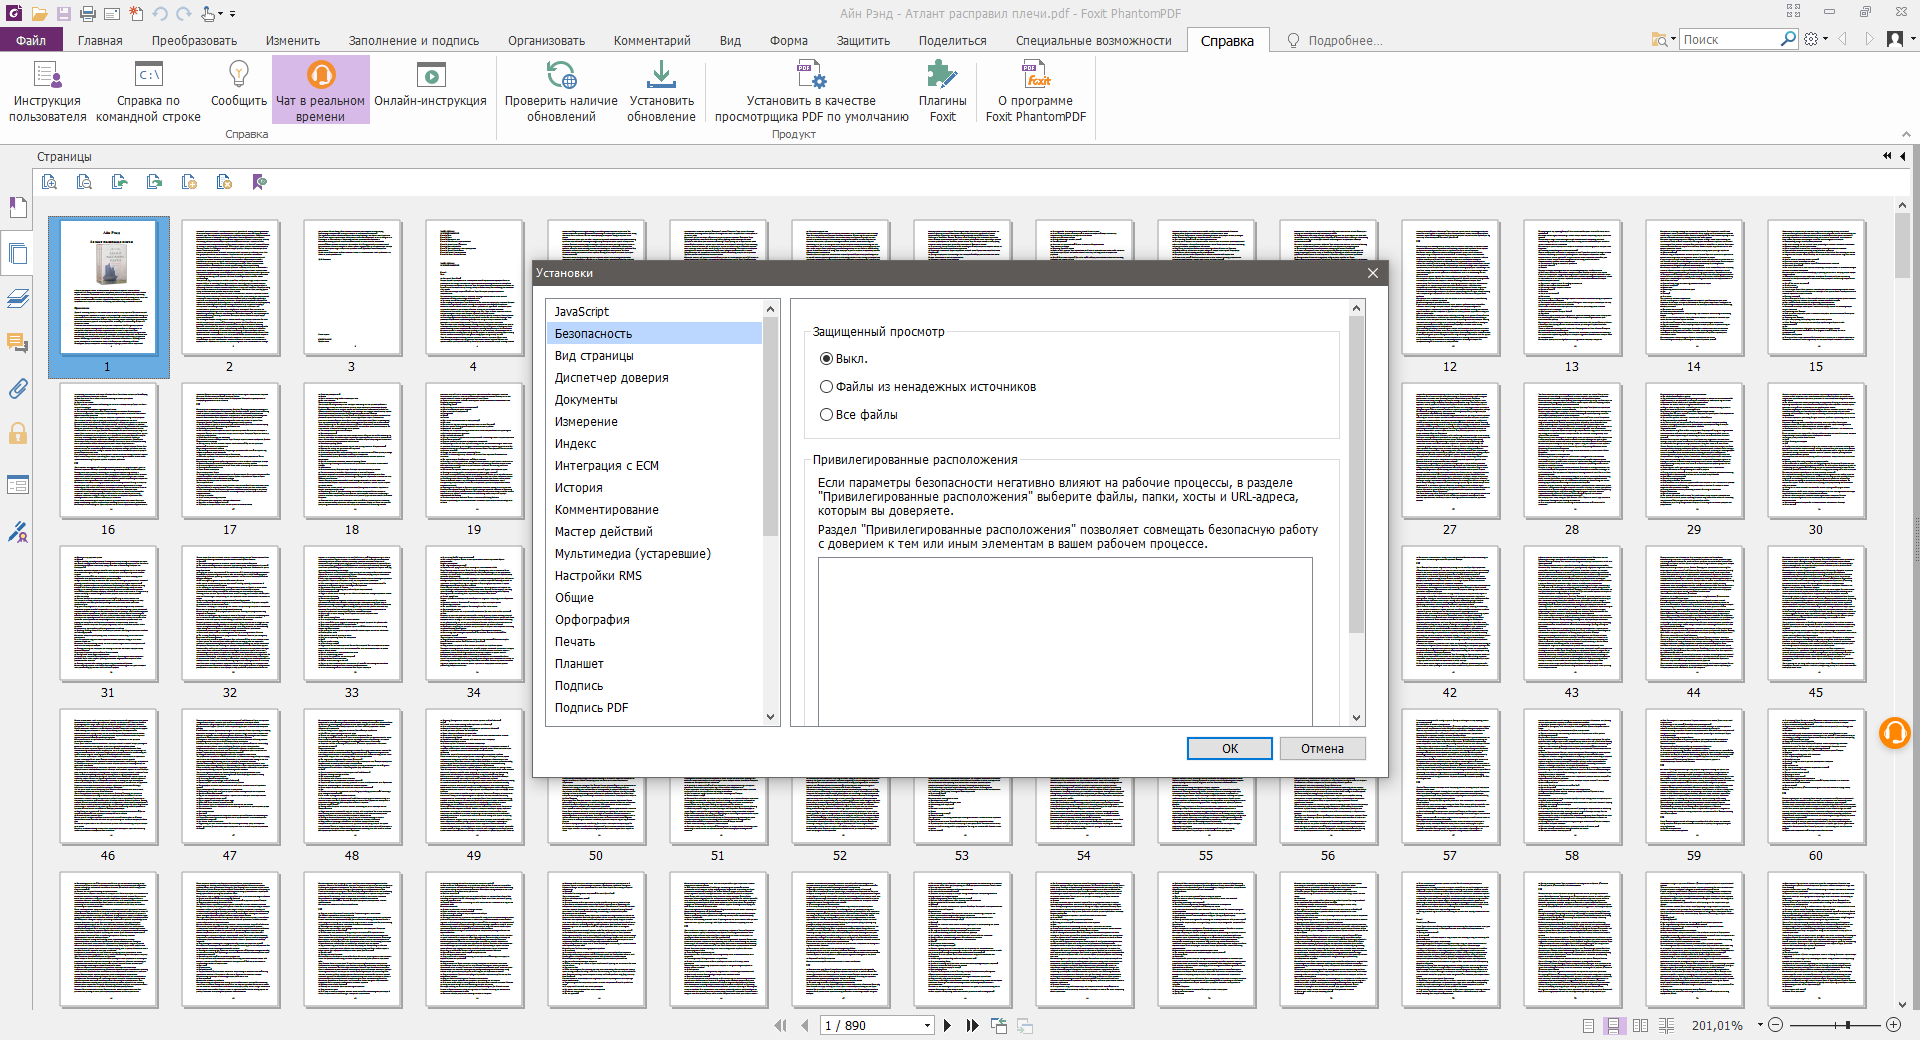Reduce page thumbnails in Страницы panel
Viewport: 1920px width, 1040px height.
(84, 182)
